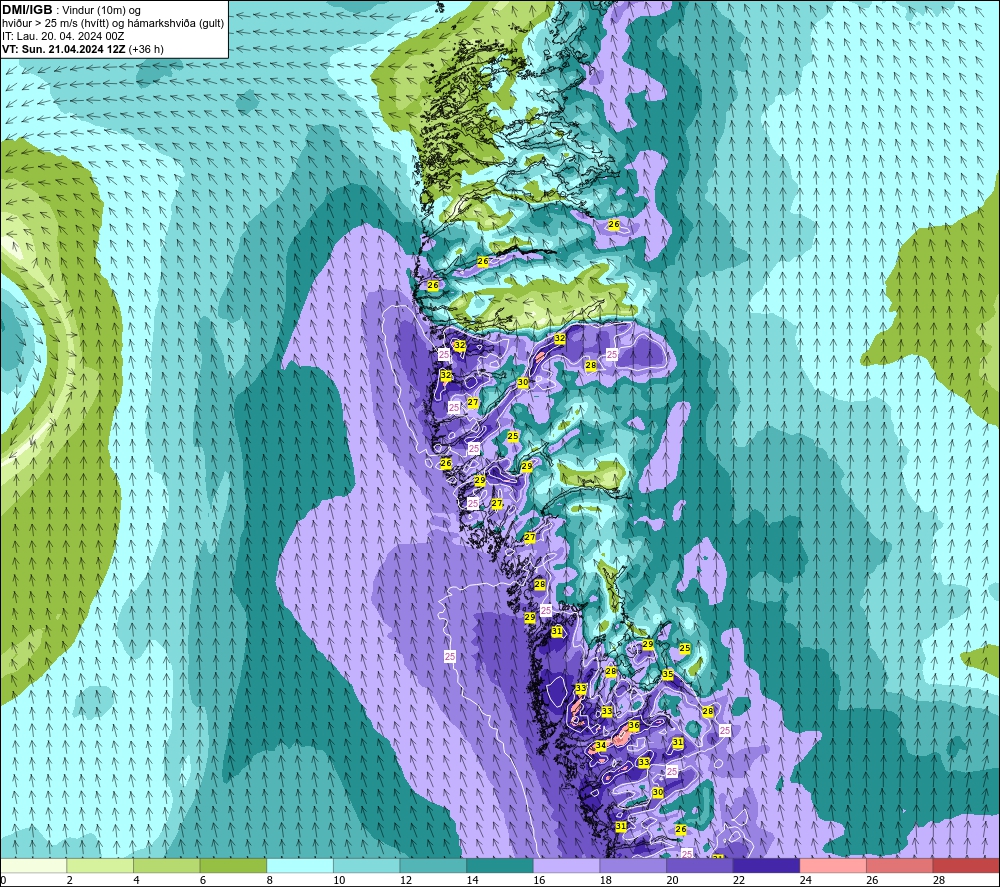Viewport: 1000px width, 887px height.
Task: Click the "(+36 h)" forecast offset text
Action: pyautogui.click(x=146, y=49)
